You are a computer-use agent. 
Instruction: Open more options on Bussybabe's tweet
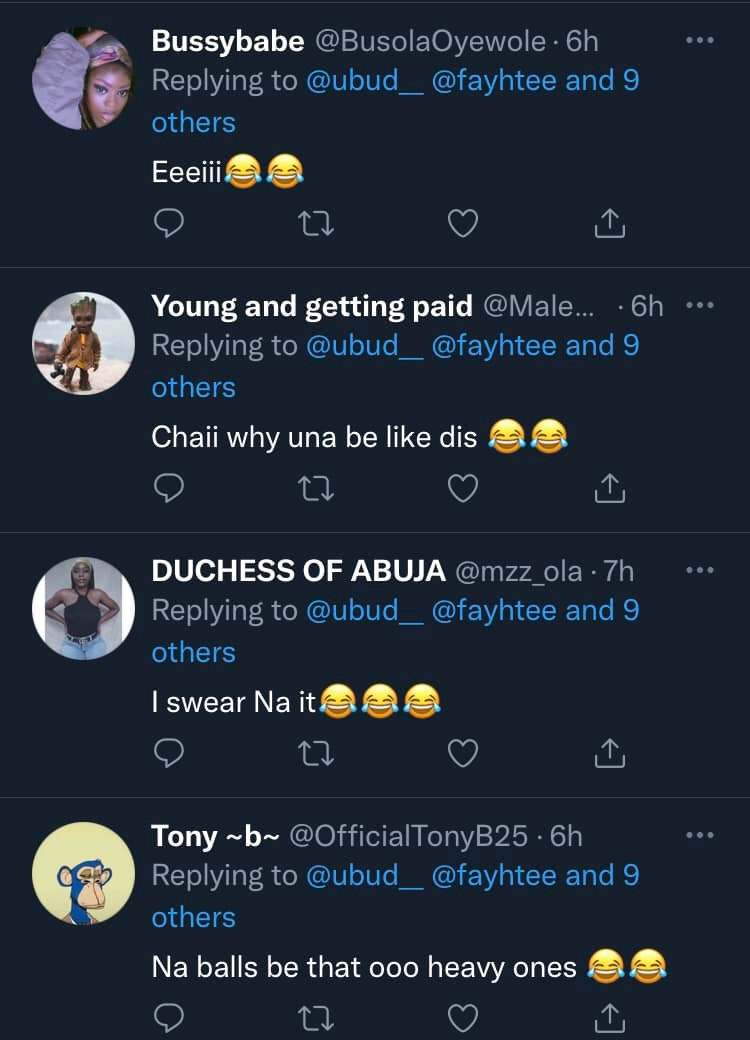[x=700, y=41]
